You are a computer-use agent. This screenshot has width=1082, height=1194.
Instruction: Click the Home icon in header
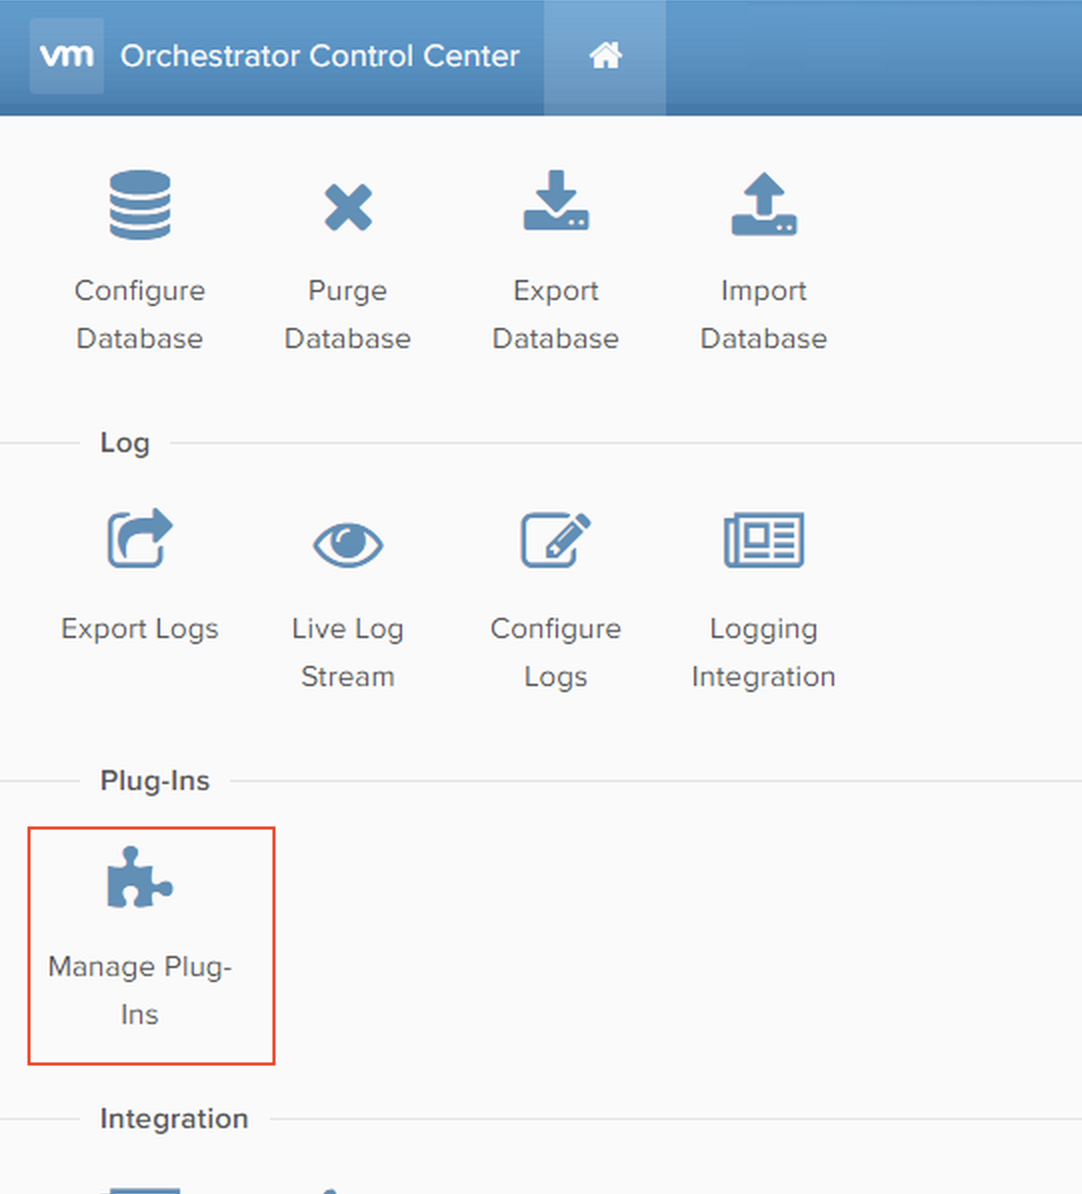click(605, 56)
